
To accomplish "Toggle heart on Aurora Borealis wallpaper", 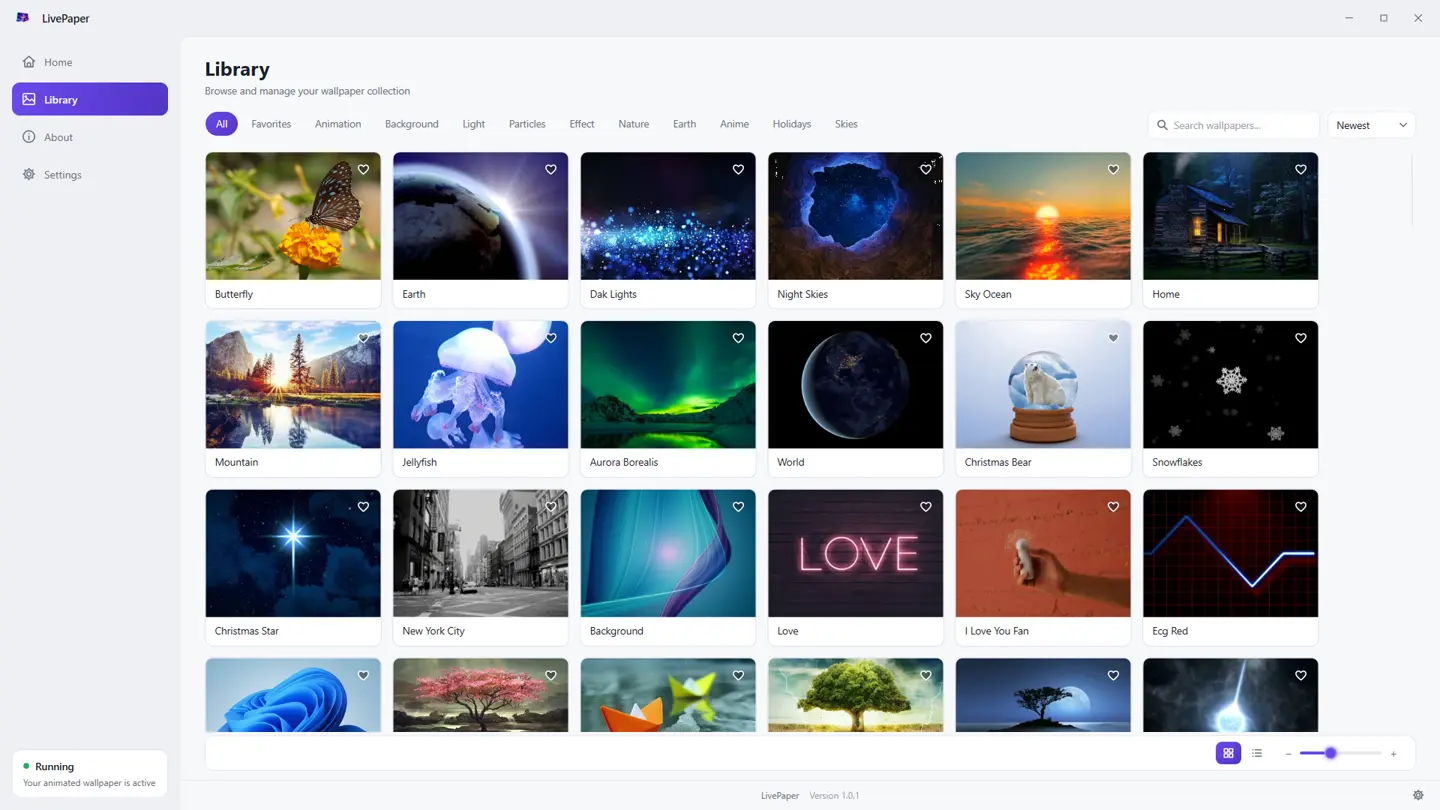I will 738,338.
